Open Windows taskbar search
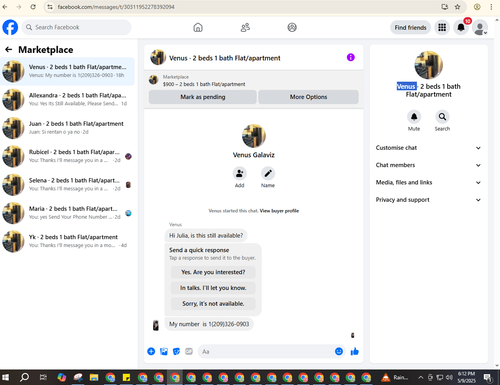Screen dimensions: 500x385 pyautogui.click(x=24, y=377)
